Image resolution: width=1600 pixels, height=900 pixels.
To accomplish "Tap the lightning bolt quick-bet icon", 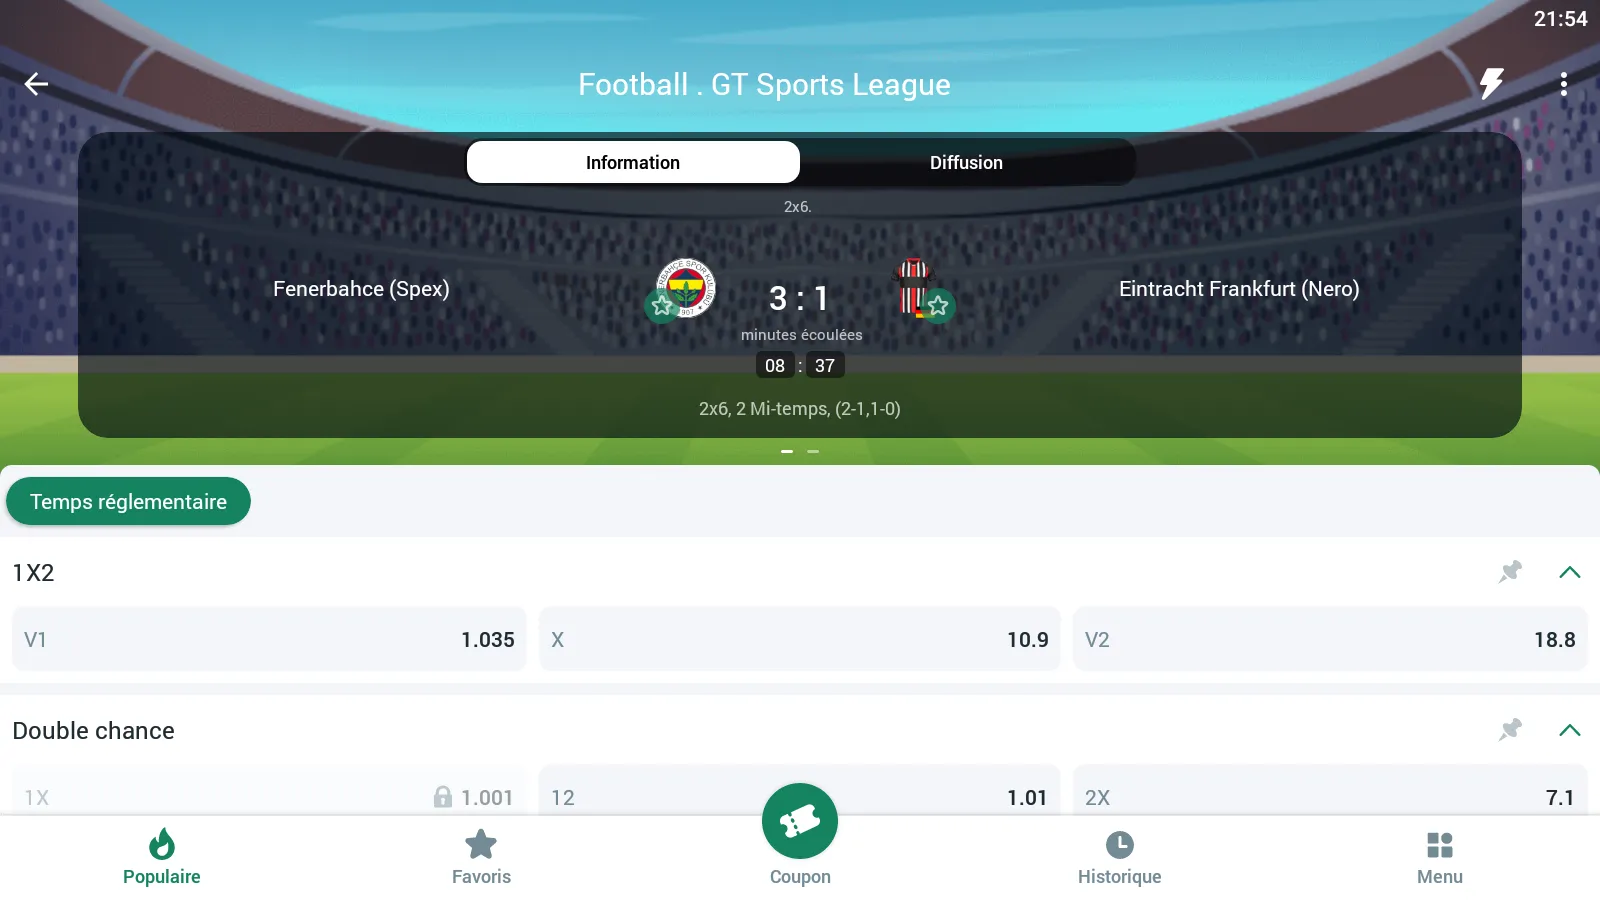I will coord(1491,84).
